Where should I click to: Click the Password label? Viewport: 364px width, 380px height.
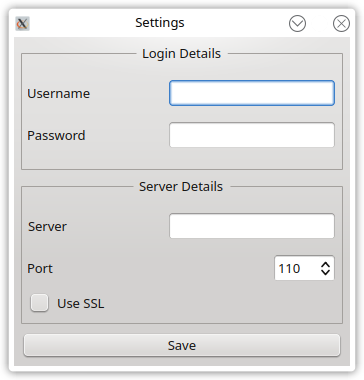click(x=56, y=135)
